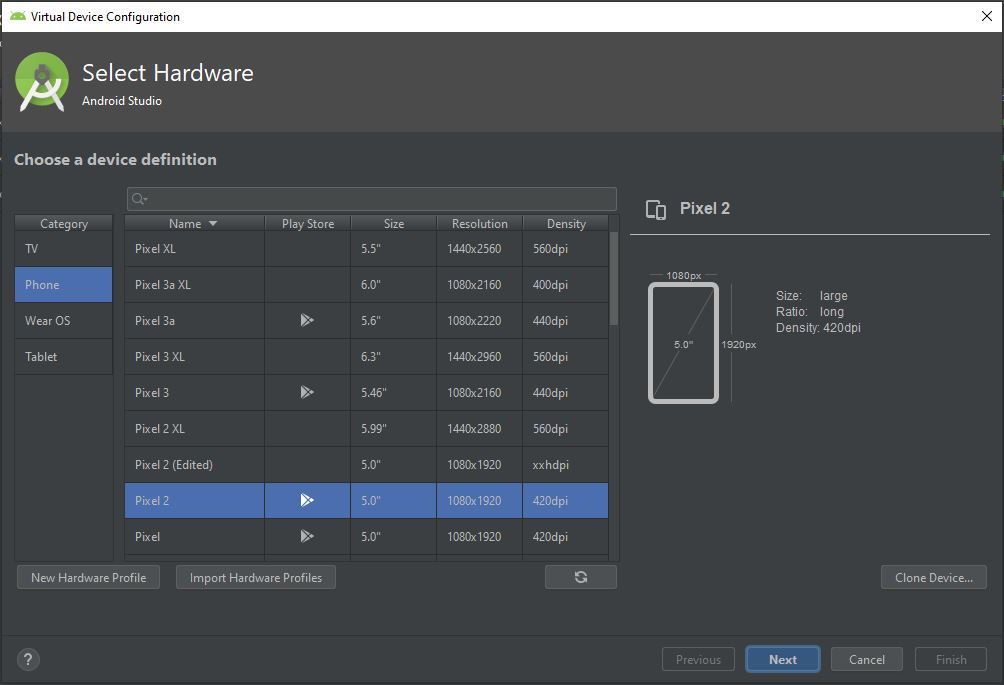Screen dimensions: 1004x685
Task: Sort by Size column header
Action: tap(394, 223)
